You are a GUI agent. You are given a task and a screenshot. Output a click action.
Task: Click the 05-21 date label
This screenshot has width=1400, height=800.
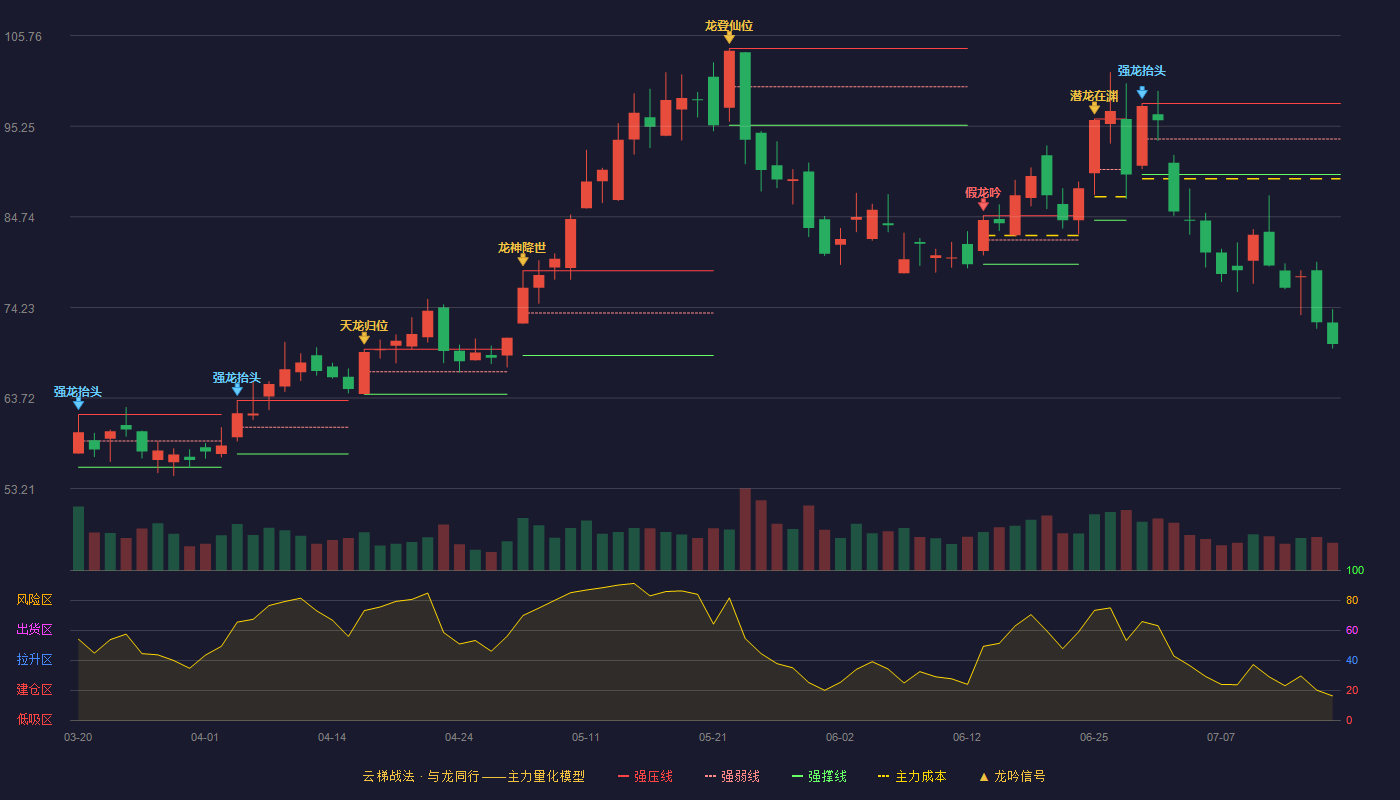(713, 737)
